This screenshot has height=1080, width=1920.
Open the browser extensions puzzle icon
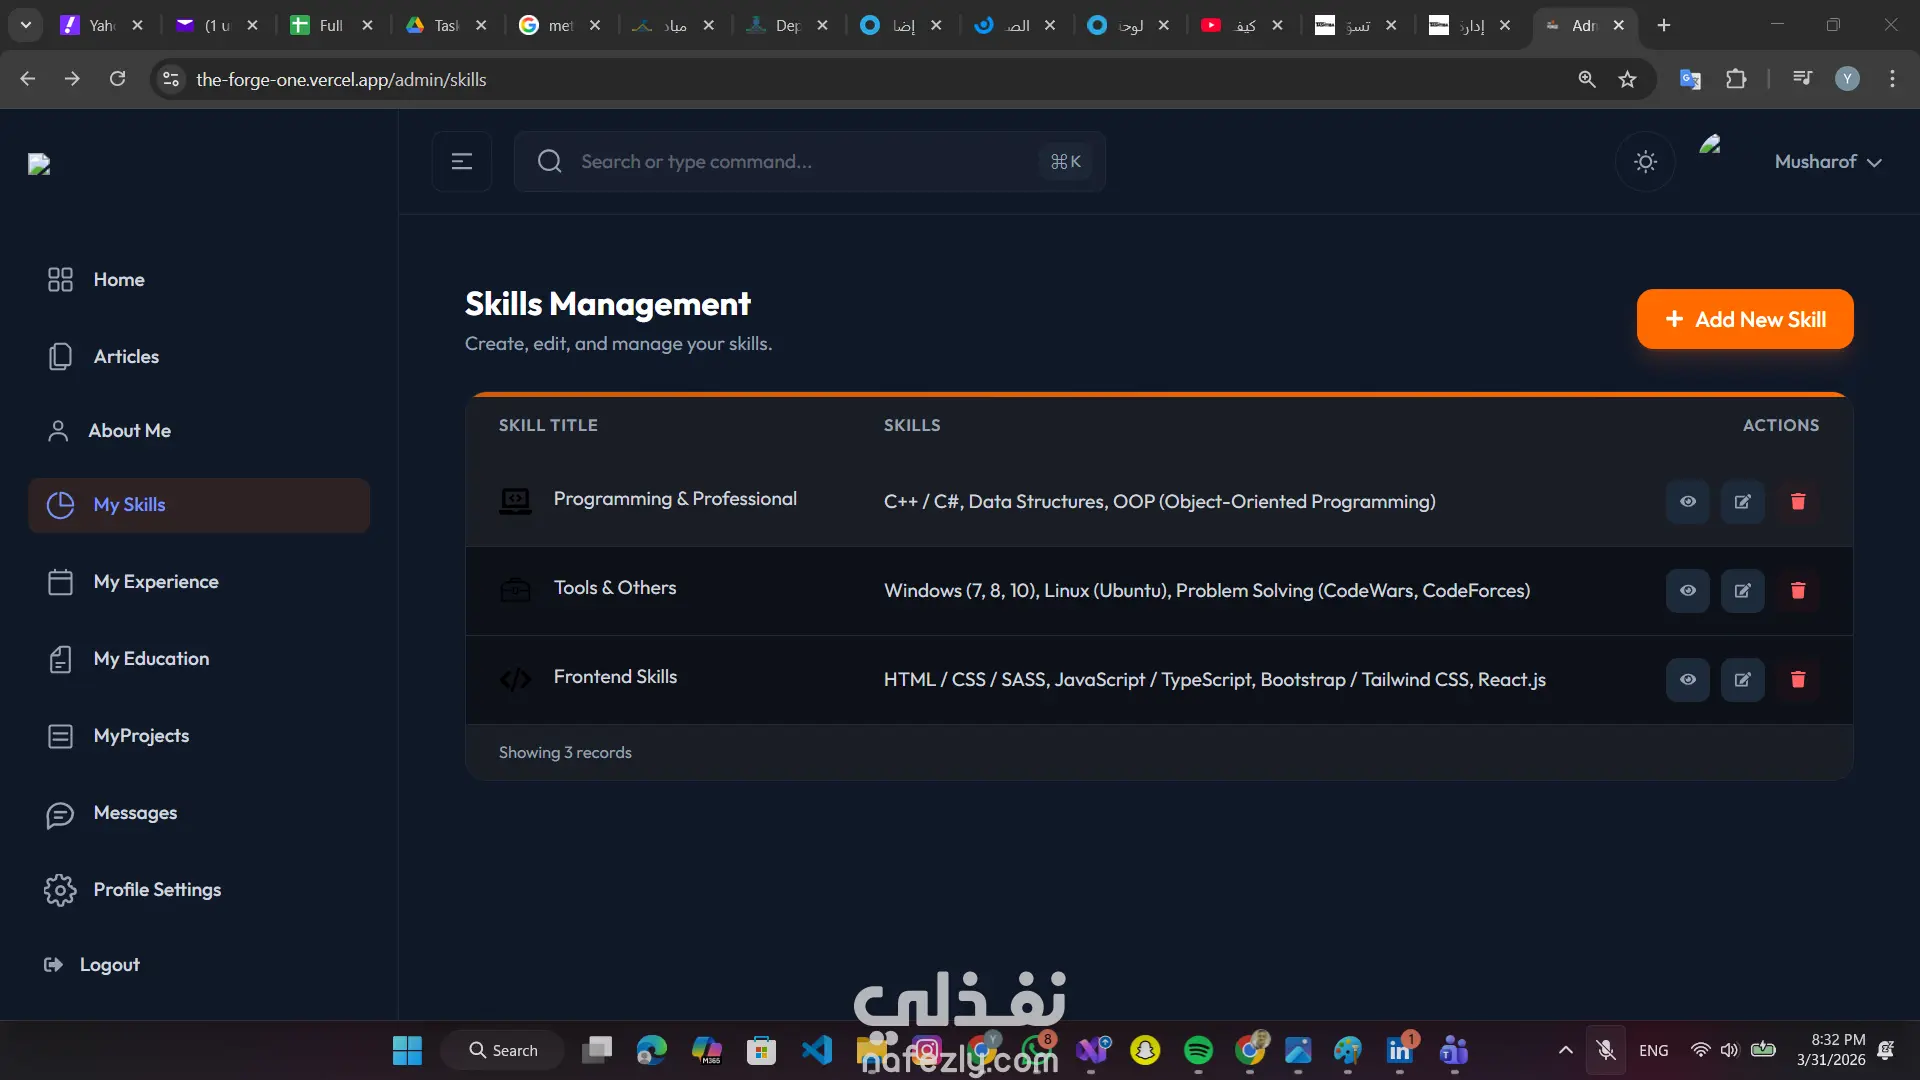(x=1736, y=79)
